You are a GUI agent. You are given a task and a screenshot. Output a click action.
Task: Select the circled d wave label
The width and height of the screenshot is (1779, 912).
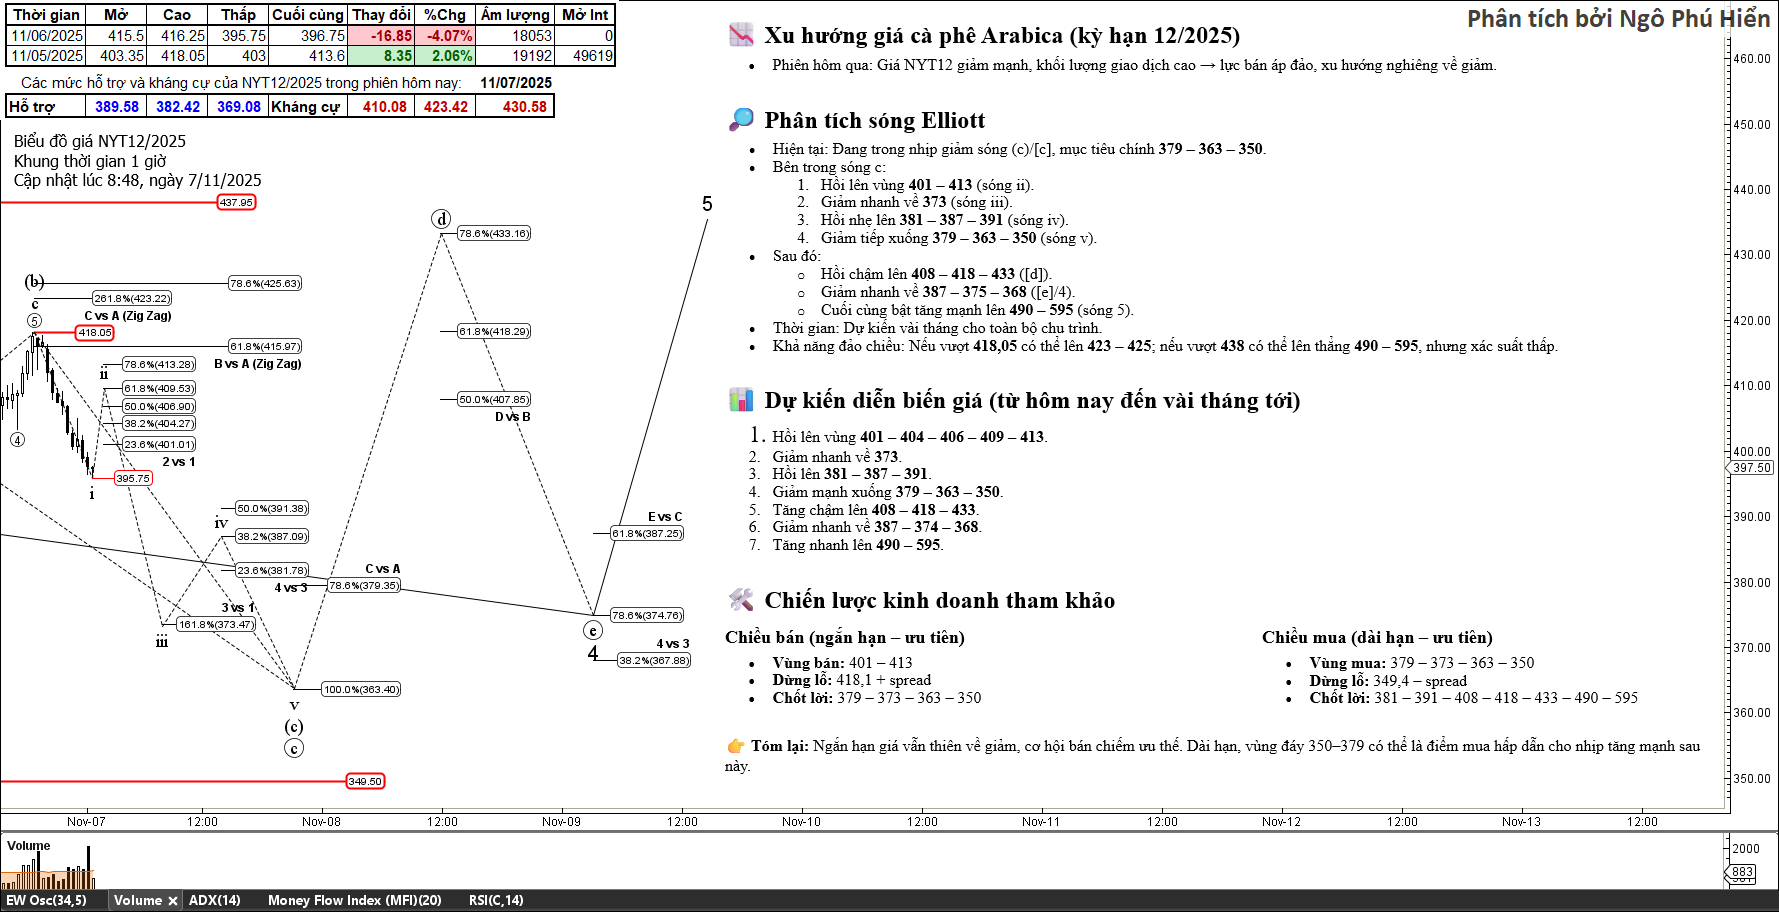click(x=441, y=219)
